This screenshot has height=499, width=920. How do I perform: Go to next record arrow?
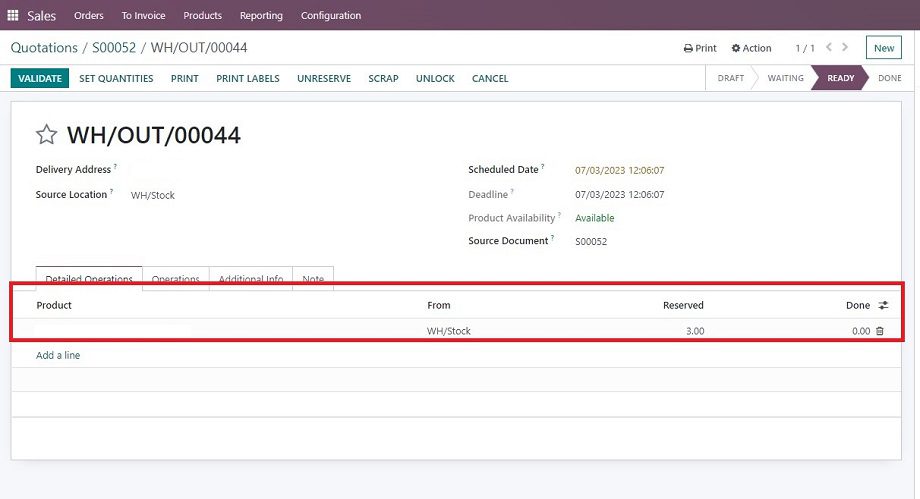click(846, 47)
